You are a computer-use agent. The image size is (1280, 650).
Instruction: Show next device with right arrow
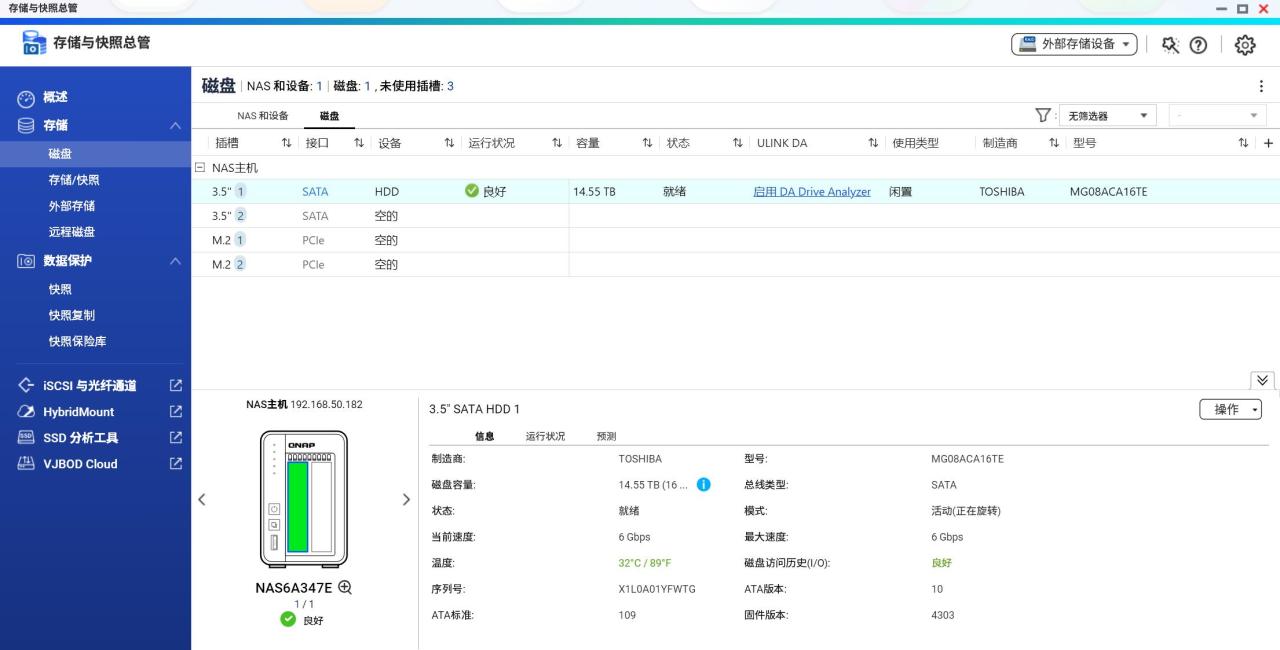[406, 499]
